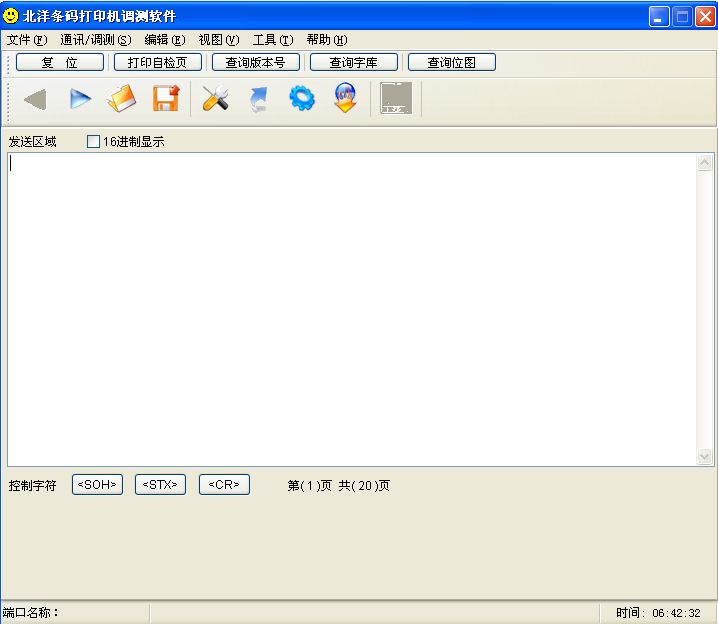Image resolution: width=718 pixels, height=624 pixels.
Task: Insert the <CR> control character
Action: (224, 485)
